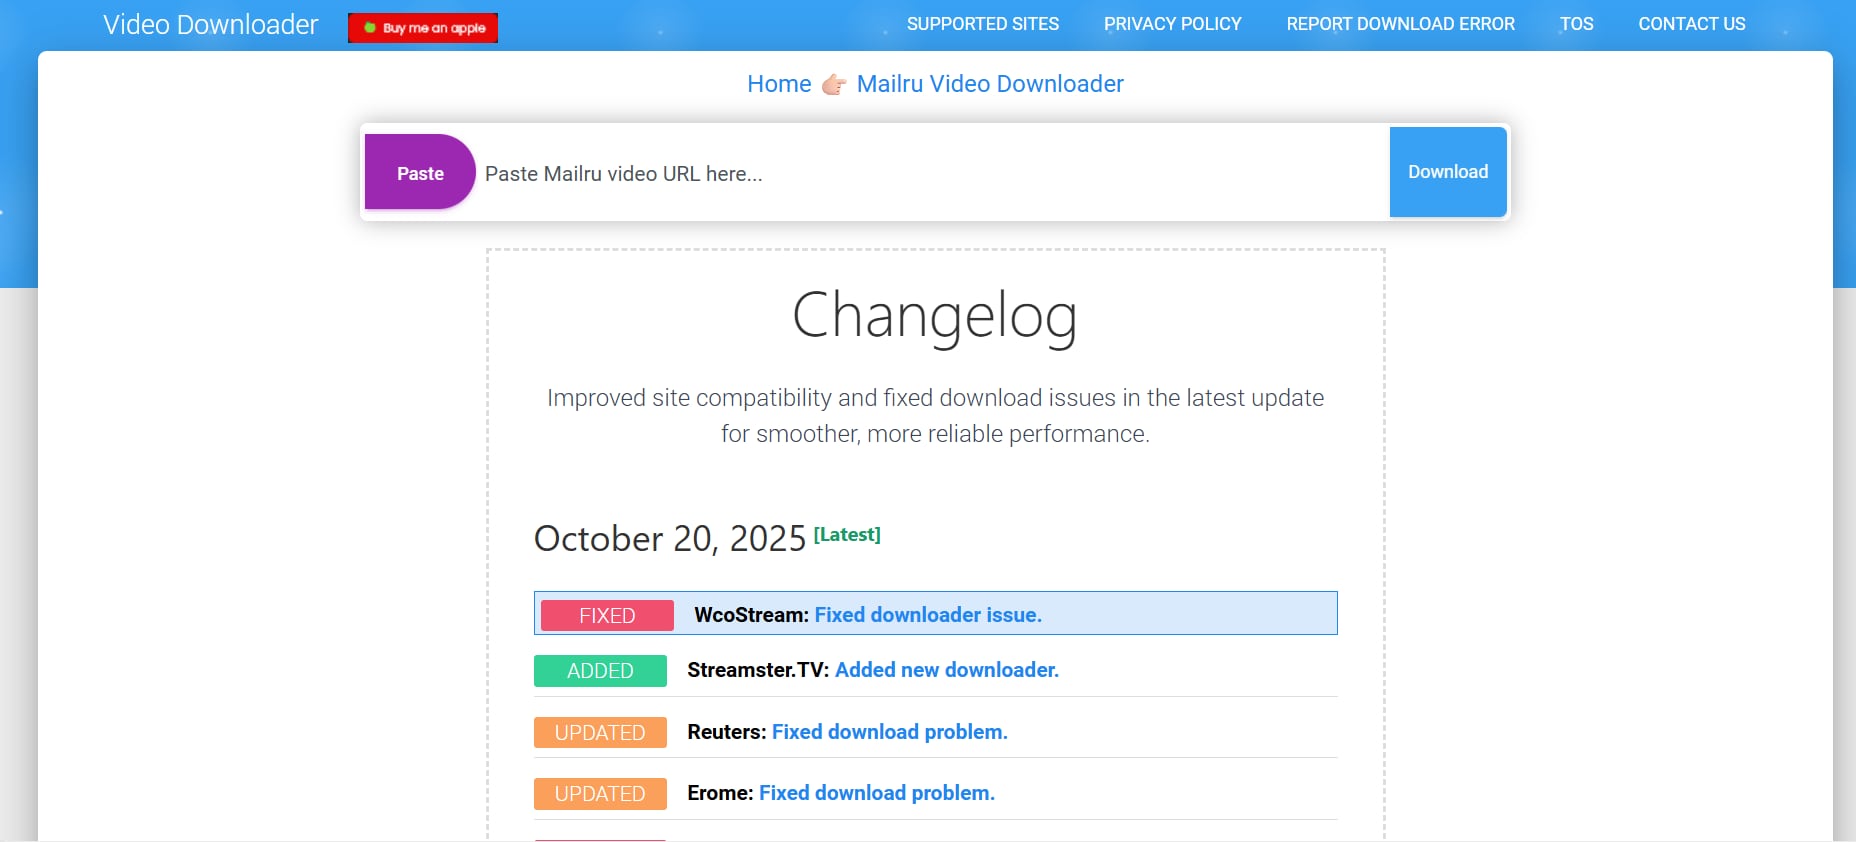
Task: Open the WcoStream fixed downloader issue link
Action: pyautogui.click(x=928, y=615)
